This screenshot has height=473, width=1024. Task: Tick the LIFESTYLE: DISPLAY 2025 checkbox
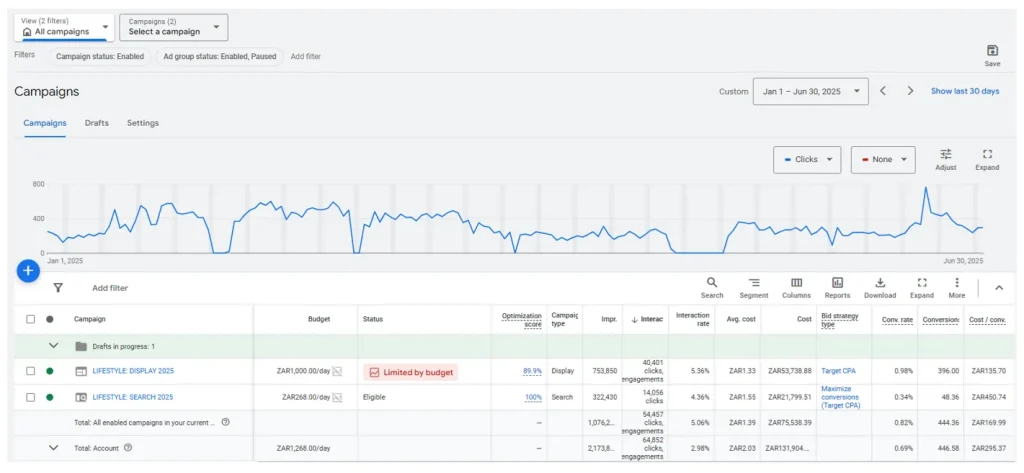click(31, 371)
